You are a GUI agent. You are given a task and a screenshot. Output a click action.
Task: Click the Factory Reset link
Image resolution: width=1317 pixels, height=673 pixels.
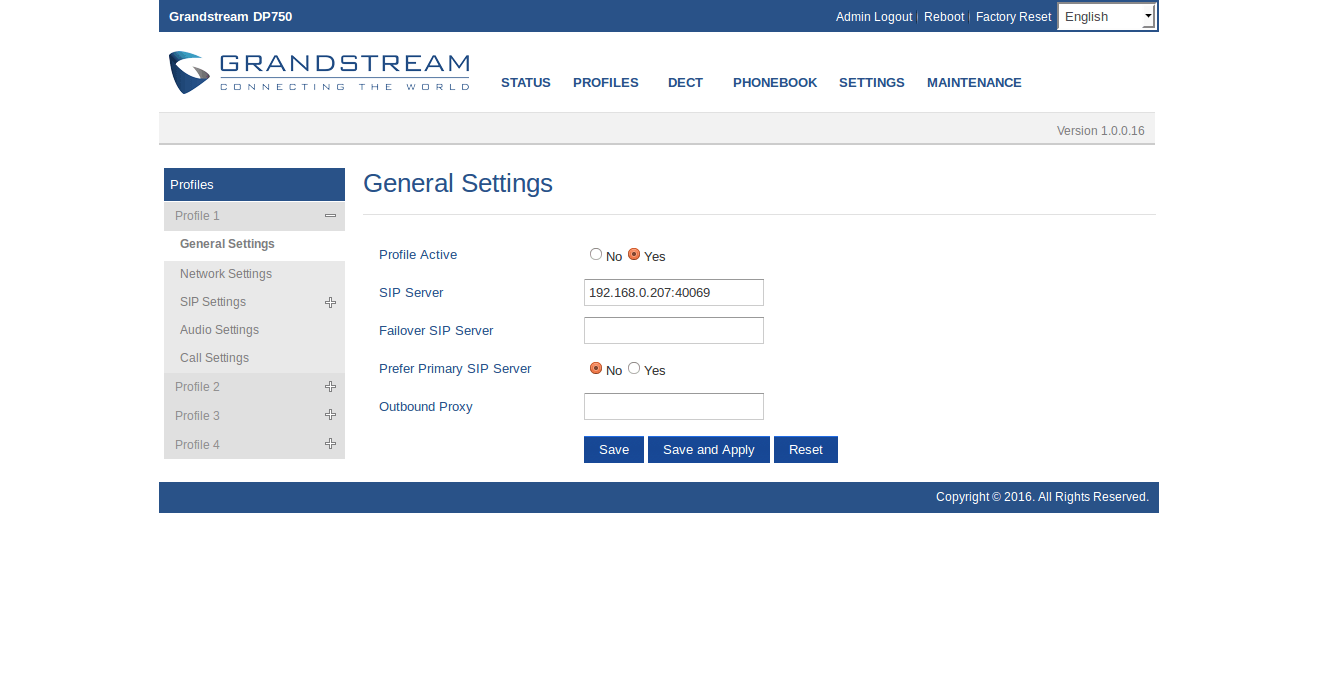click(x=1013, y=17)
